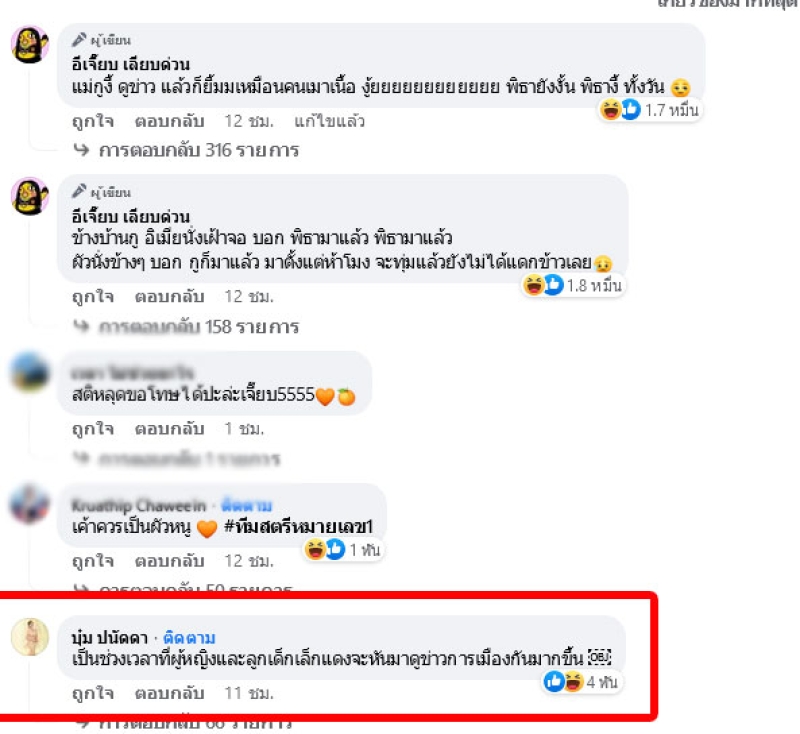
Task: View the 1 พัน reactions on the hashtag comment
Action: [343, 550]
